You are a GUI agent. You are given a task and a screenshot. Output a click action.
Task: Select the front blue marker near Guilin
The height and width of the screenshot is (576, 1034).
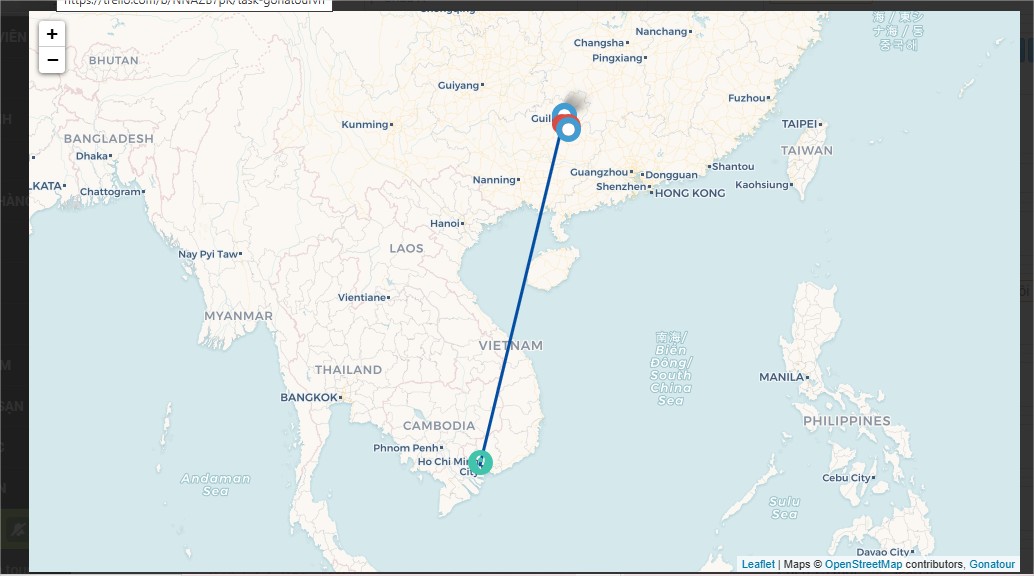tap(568, 129)
